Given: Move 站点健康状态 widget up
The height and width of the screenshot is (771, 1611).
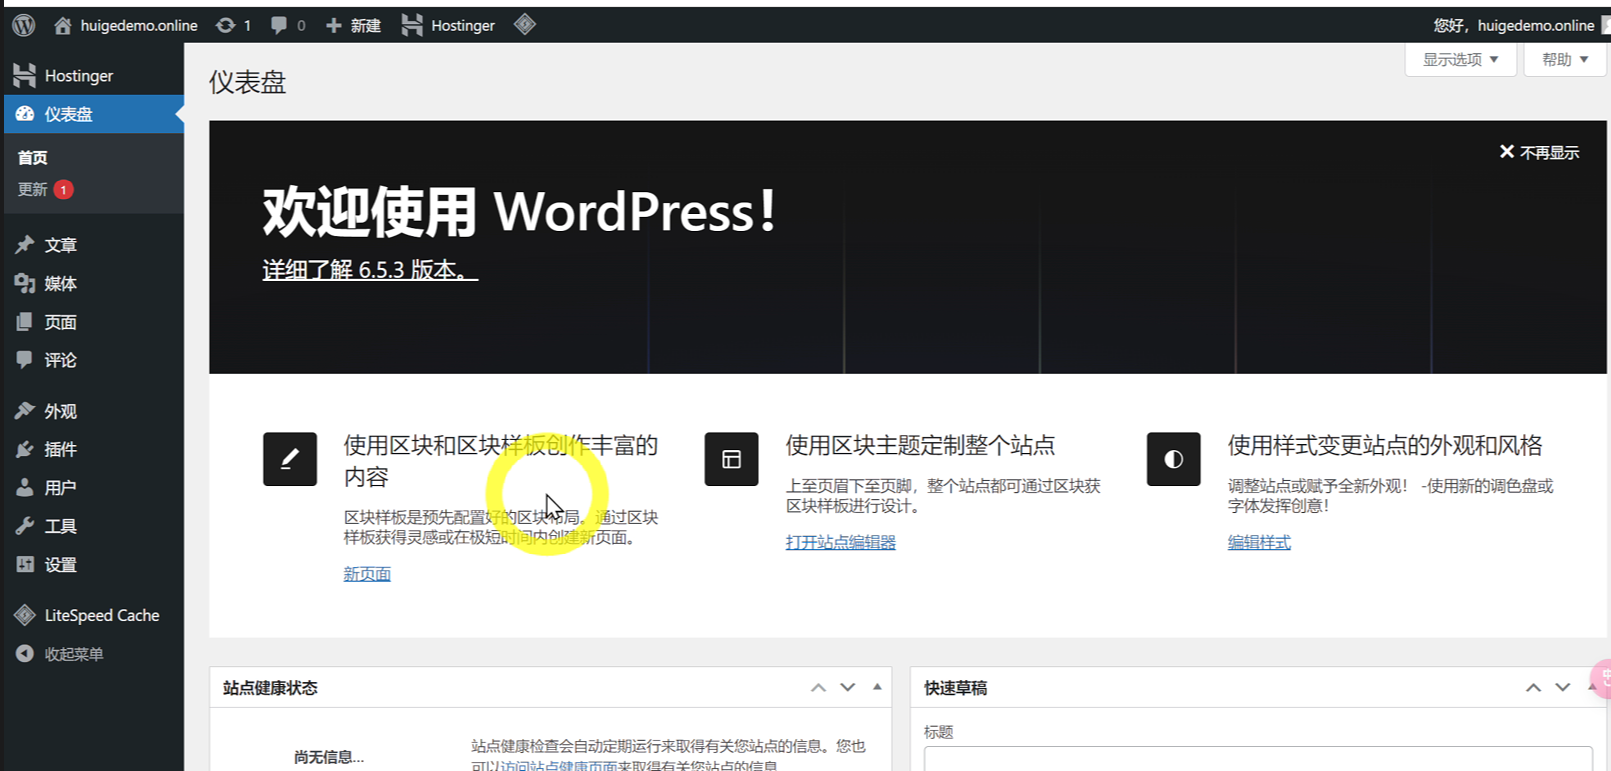Looking at the screenshot, I should coord(818,688).
